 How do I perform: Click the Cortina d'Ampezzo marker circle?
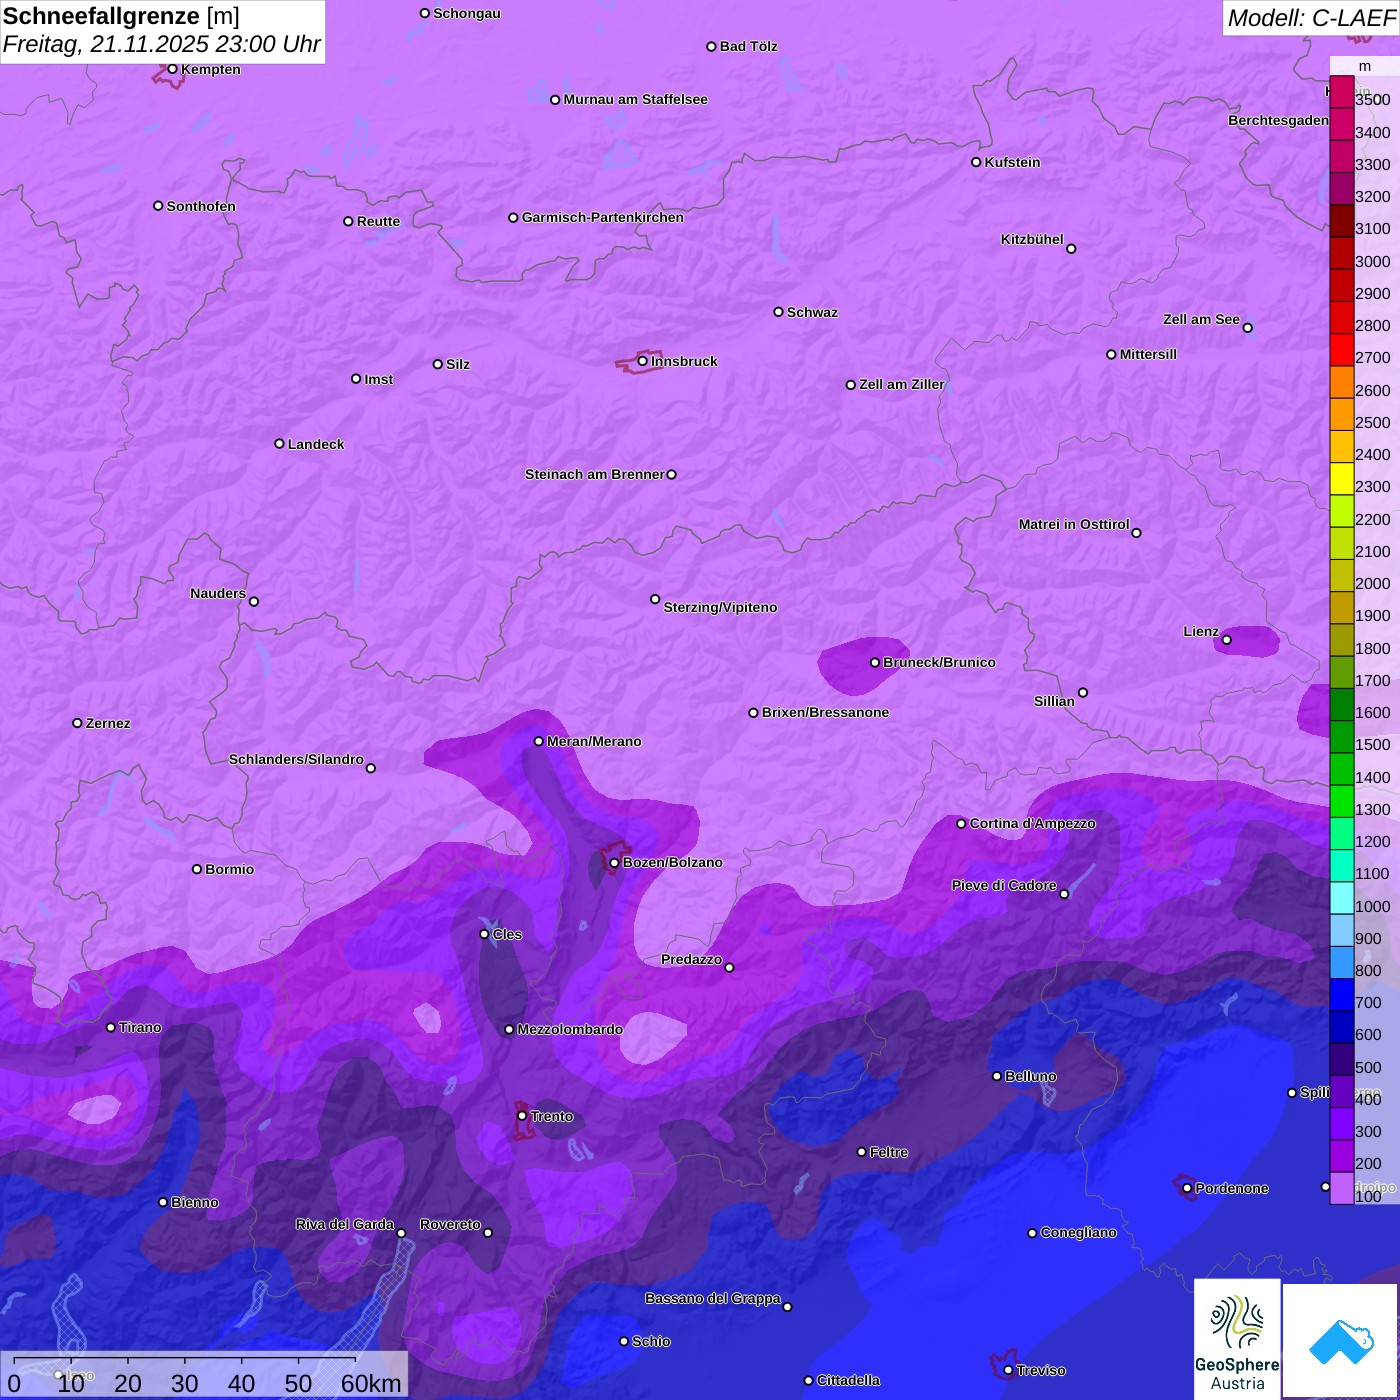tap(961, 824)
